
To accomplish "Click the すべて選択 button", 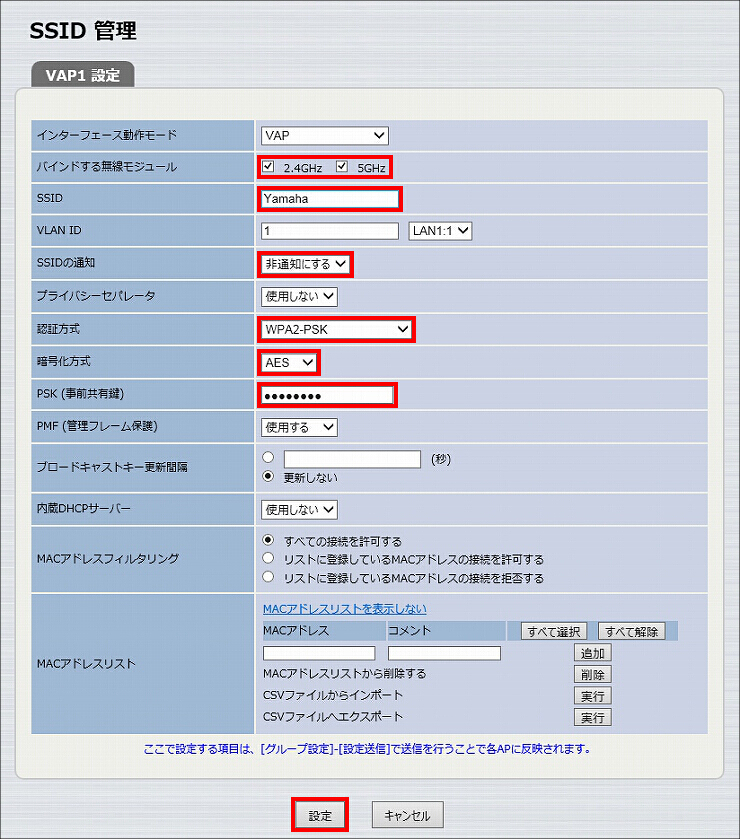I will coord(554,631).
